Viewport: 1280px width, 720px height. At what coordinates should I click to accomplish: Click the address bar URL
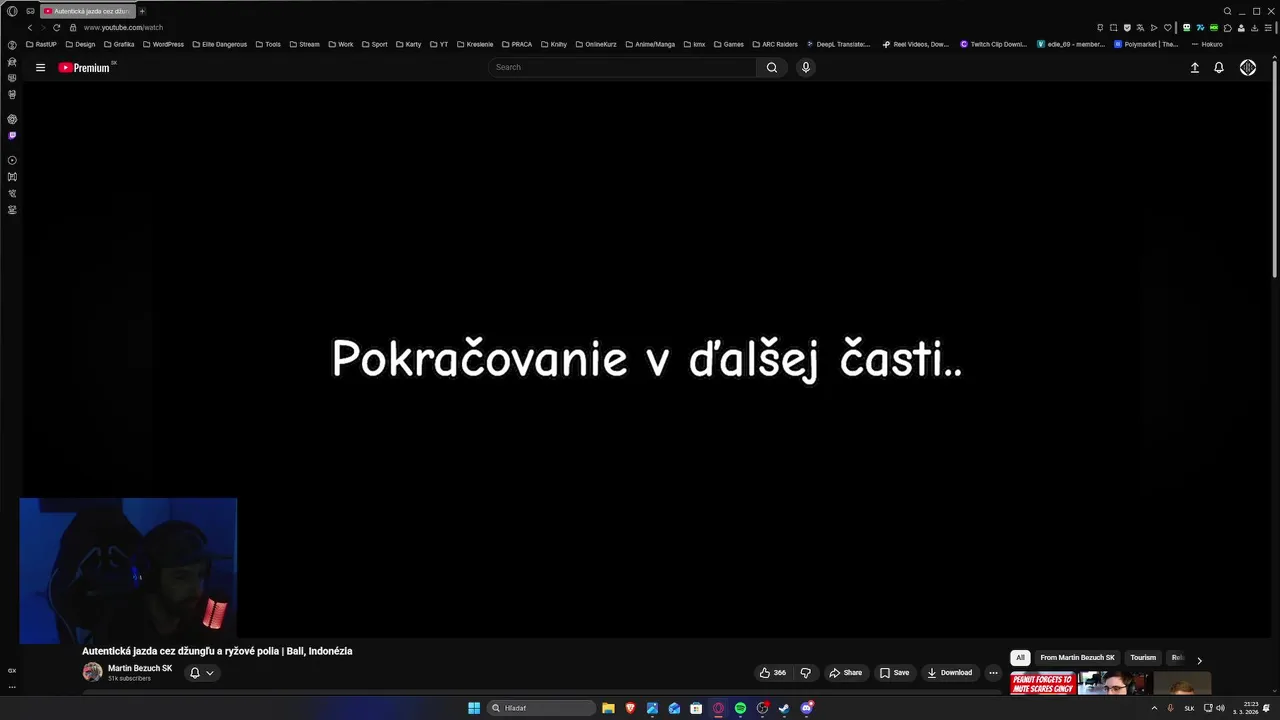(123, 27)
